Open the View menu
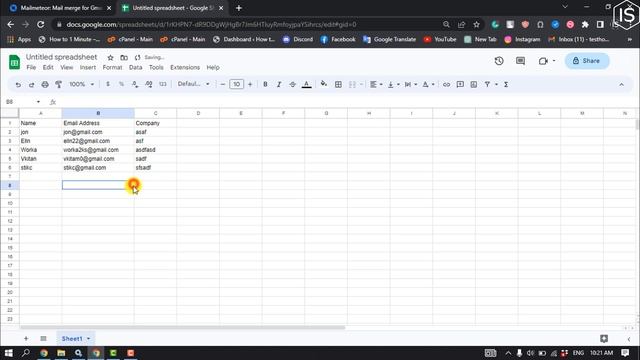This screenshot has width=640, height=360. (x=67, y=67)
